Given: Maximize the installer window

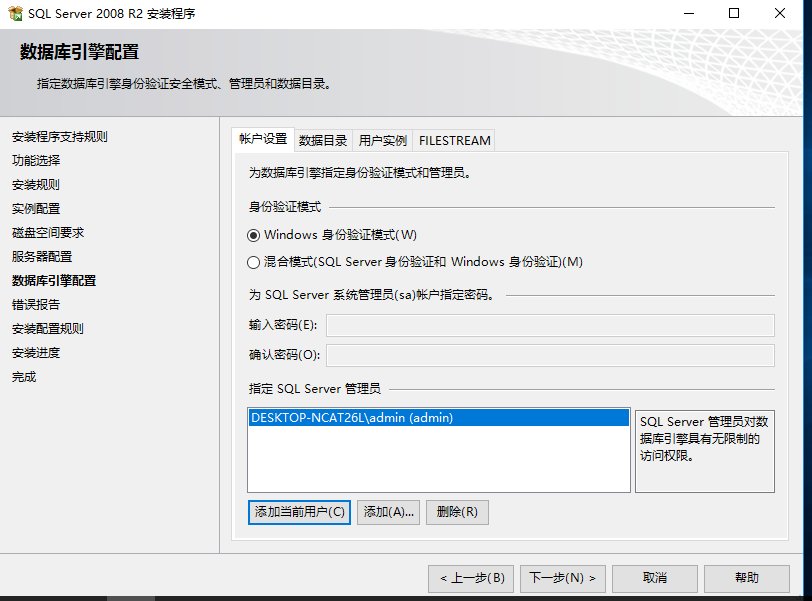Looking at the screenshot, I should click(734, 14).
